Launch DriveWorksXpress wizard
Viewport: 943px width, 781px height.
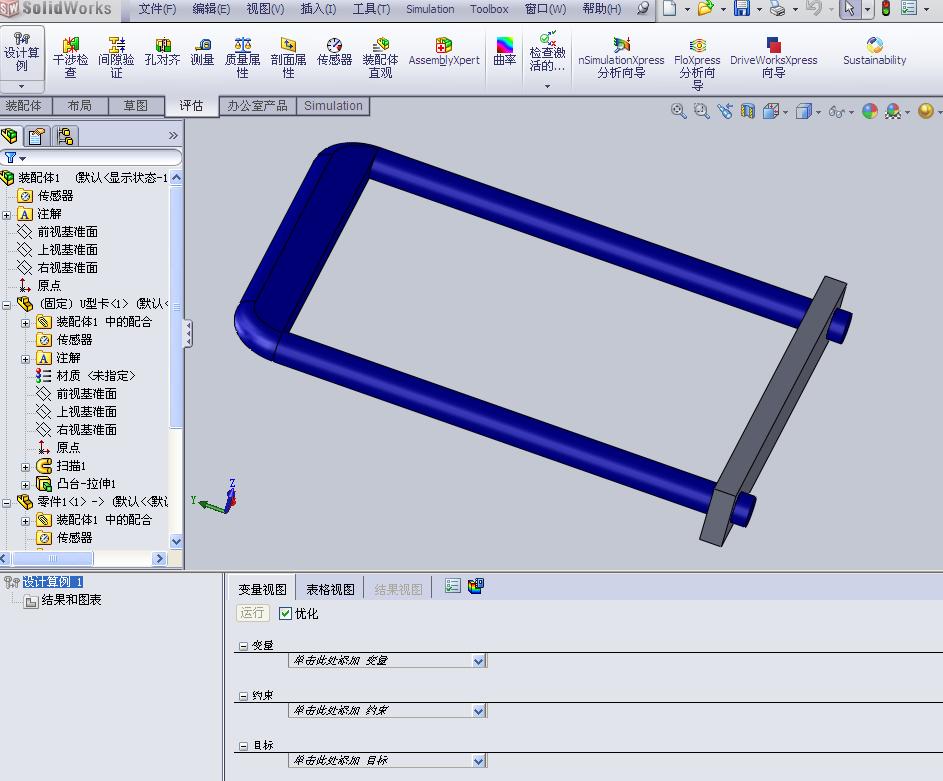click(x=773, y=58)
